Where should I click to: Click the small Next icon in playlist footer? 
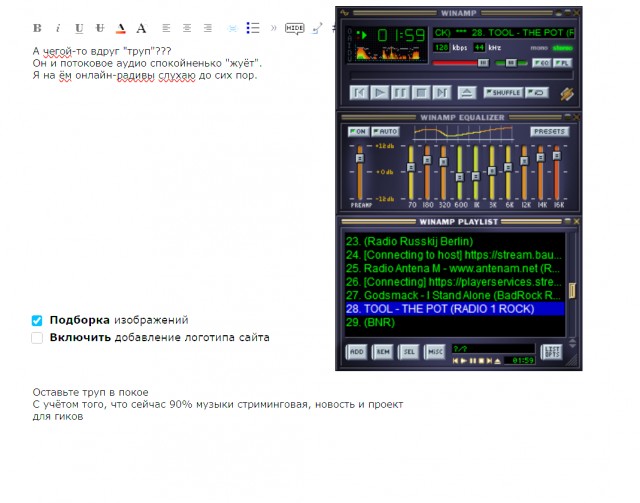[x=489, y=361]
